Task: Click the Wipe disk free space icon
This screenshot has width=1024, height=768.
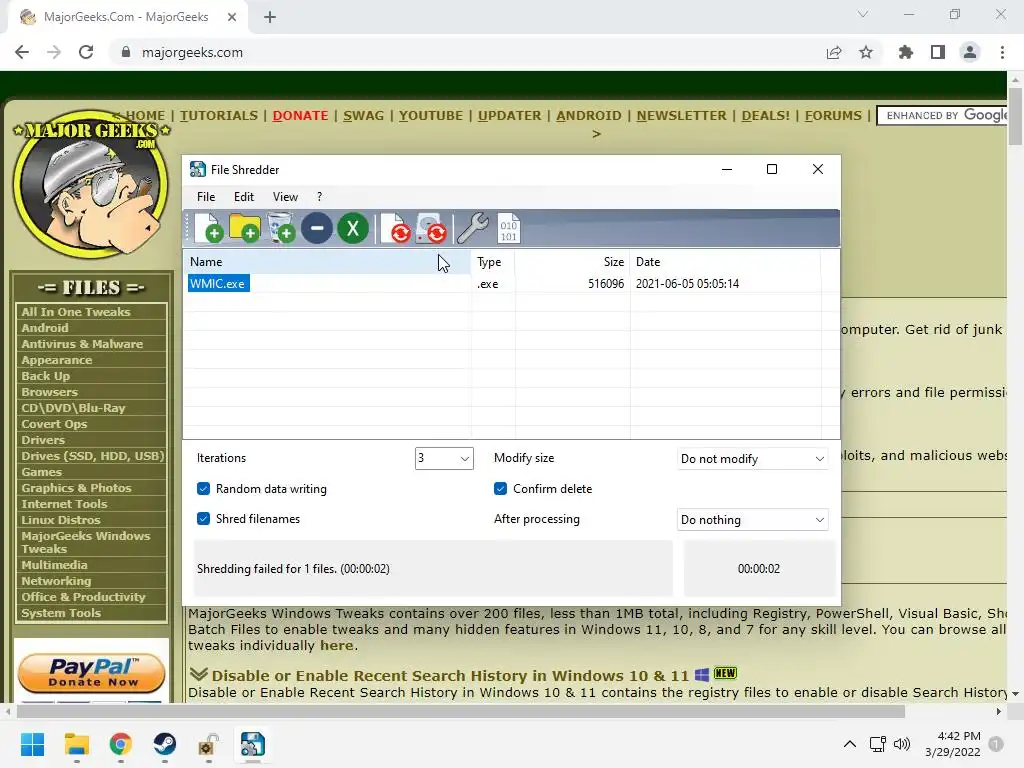Action: point(432,228)
